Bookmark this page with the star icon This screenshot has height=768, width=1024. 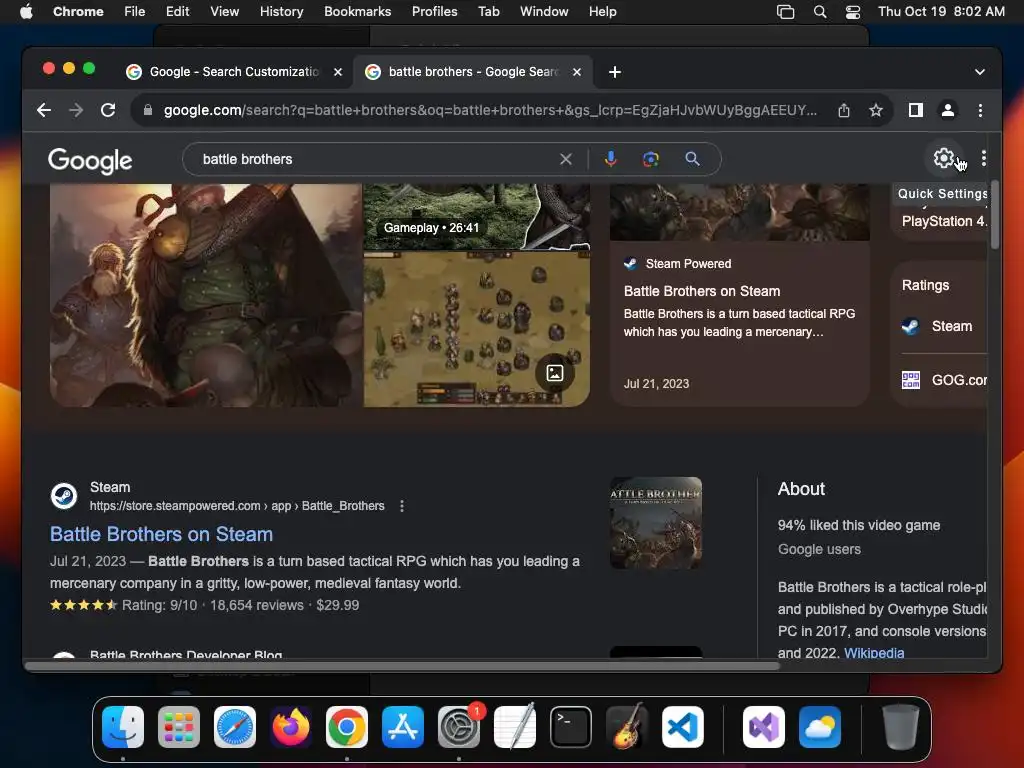[x=876, y=110]
